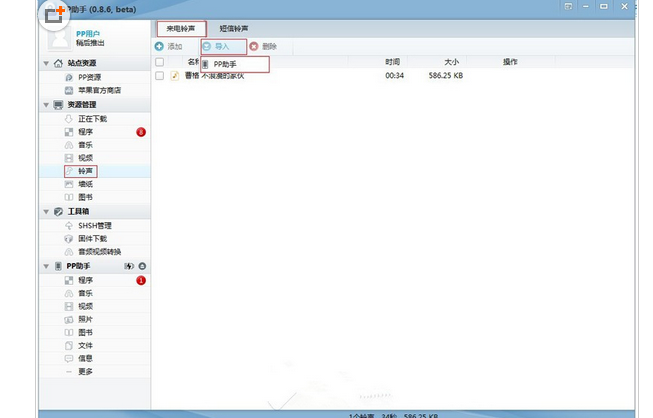Click the 00:34 duration cell

394,76
